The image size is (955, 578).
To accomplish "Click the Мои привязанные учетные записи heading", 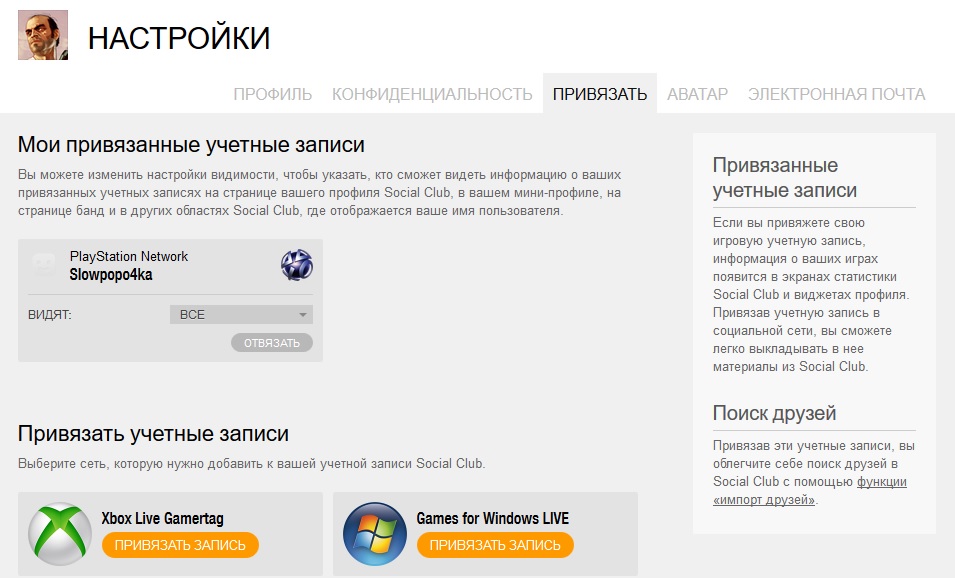I will pyautogui.click(x=191, y=145).
